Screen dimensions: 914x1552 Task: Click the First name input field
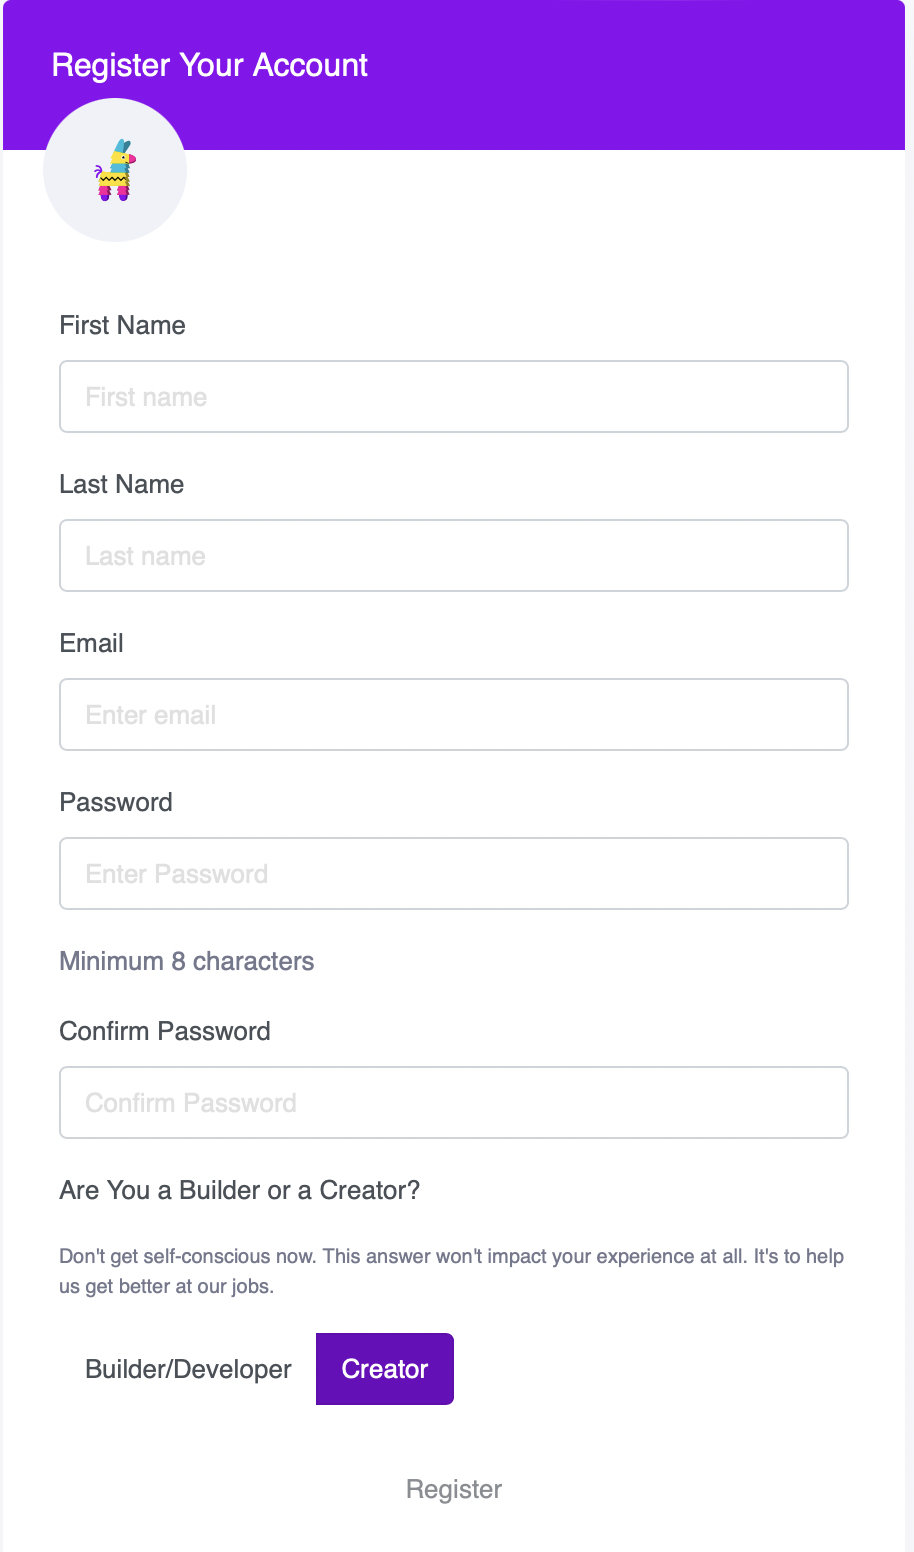(454, 397)
